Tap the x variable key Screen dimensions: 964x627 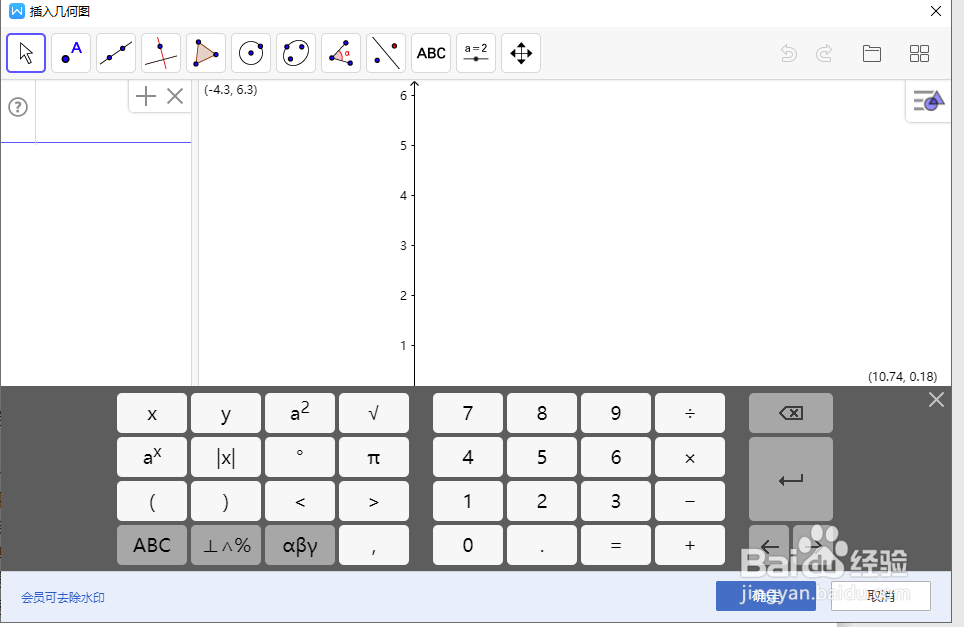152,413
